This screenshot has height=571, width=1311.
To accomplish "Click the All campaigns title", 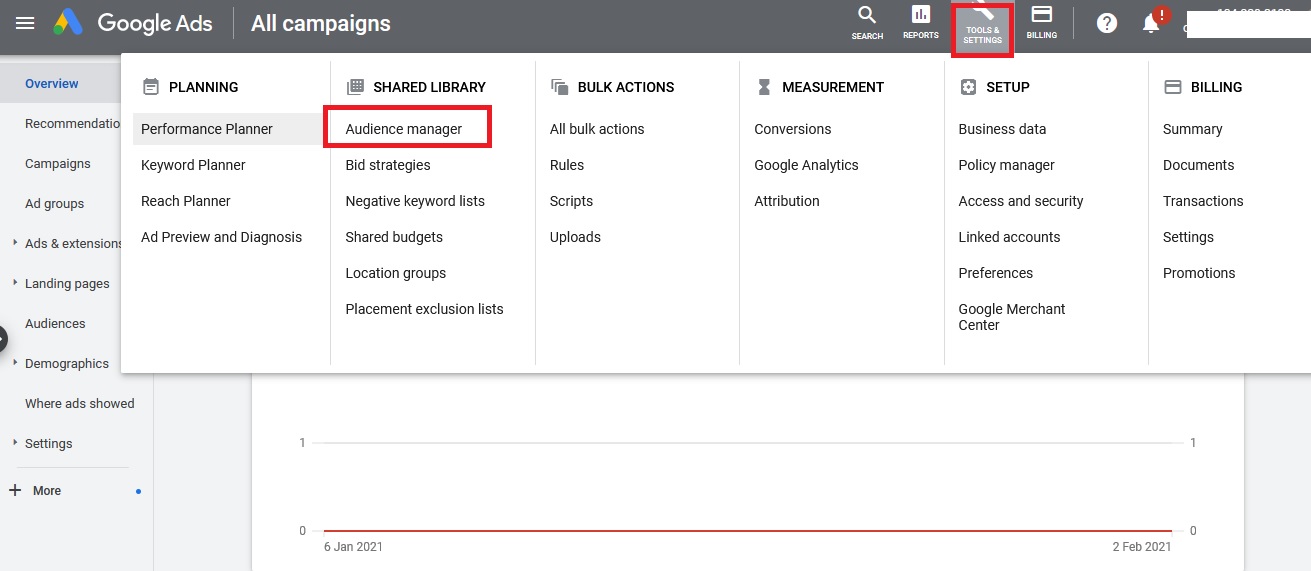I will pyautogui.click(x=321, y=23).
